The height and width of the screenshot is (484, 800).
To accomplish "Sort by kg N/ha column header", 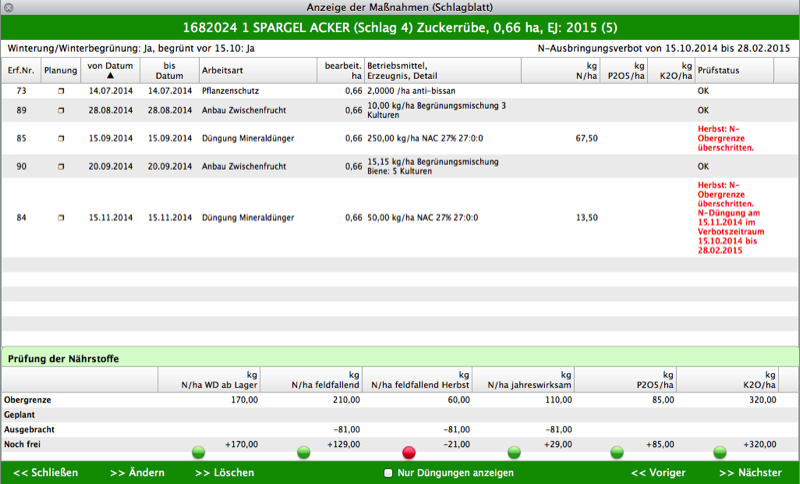I will (561, 70).
